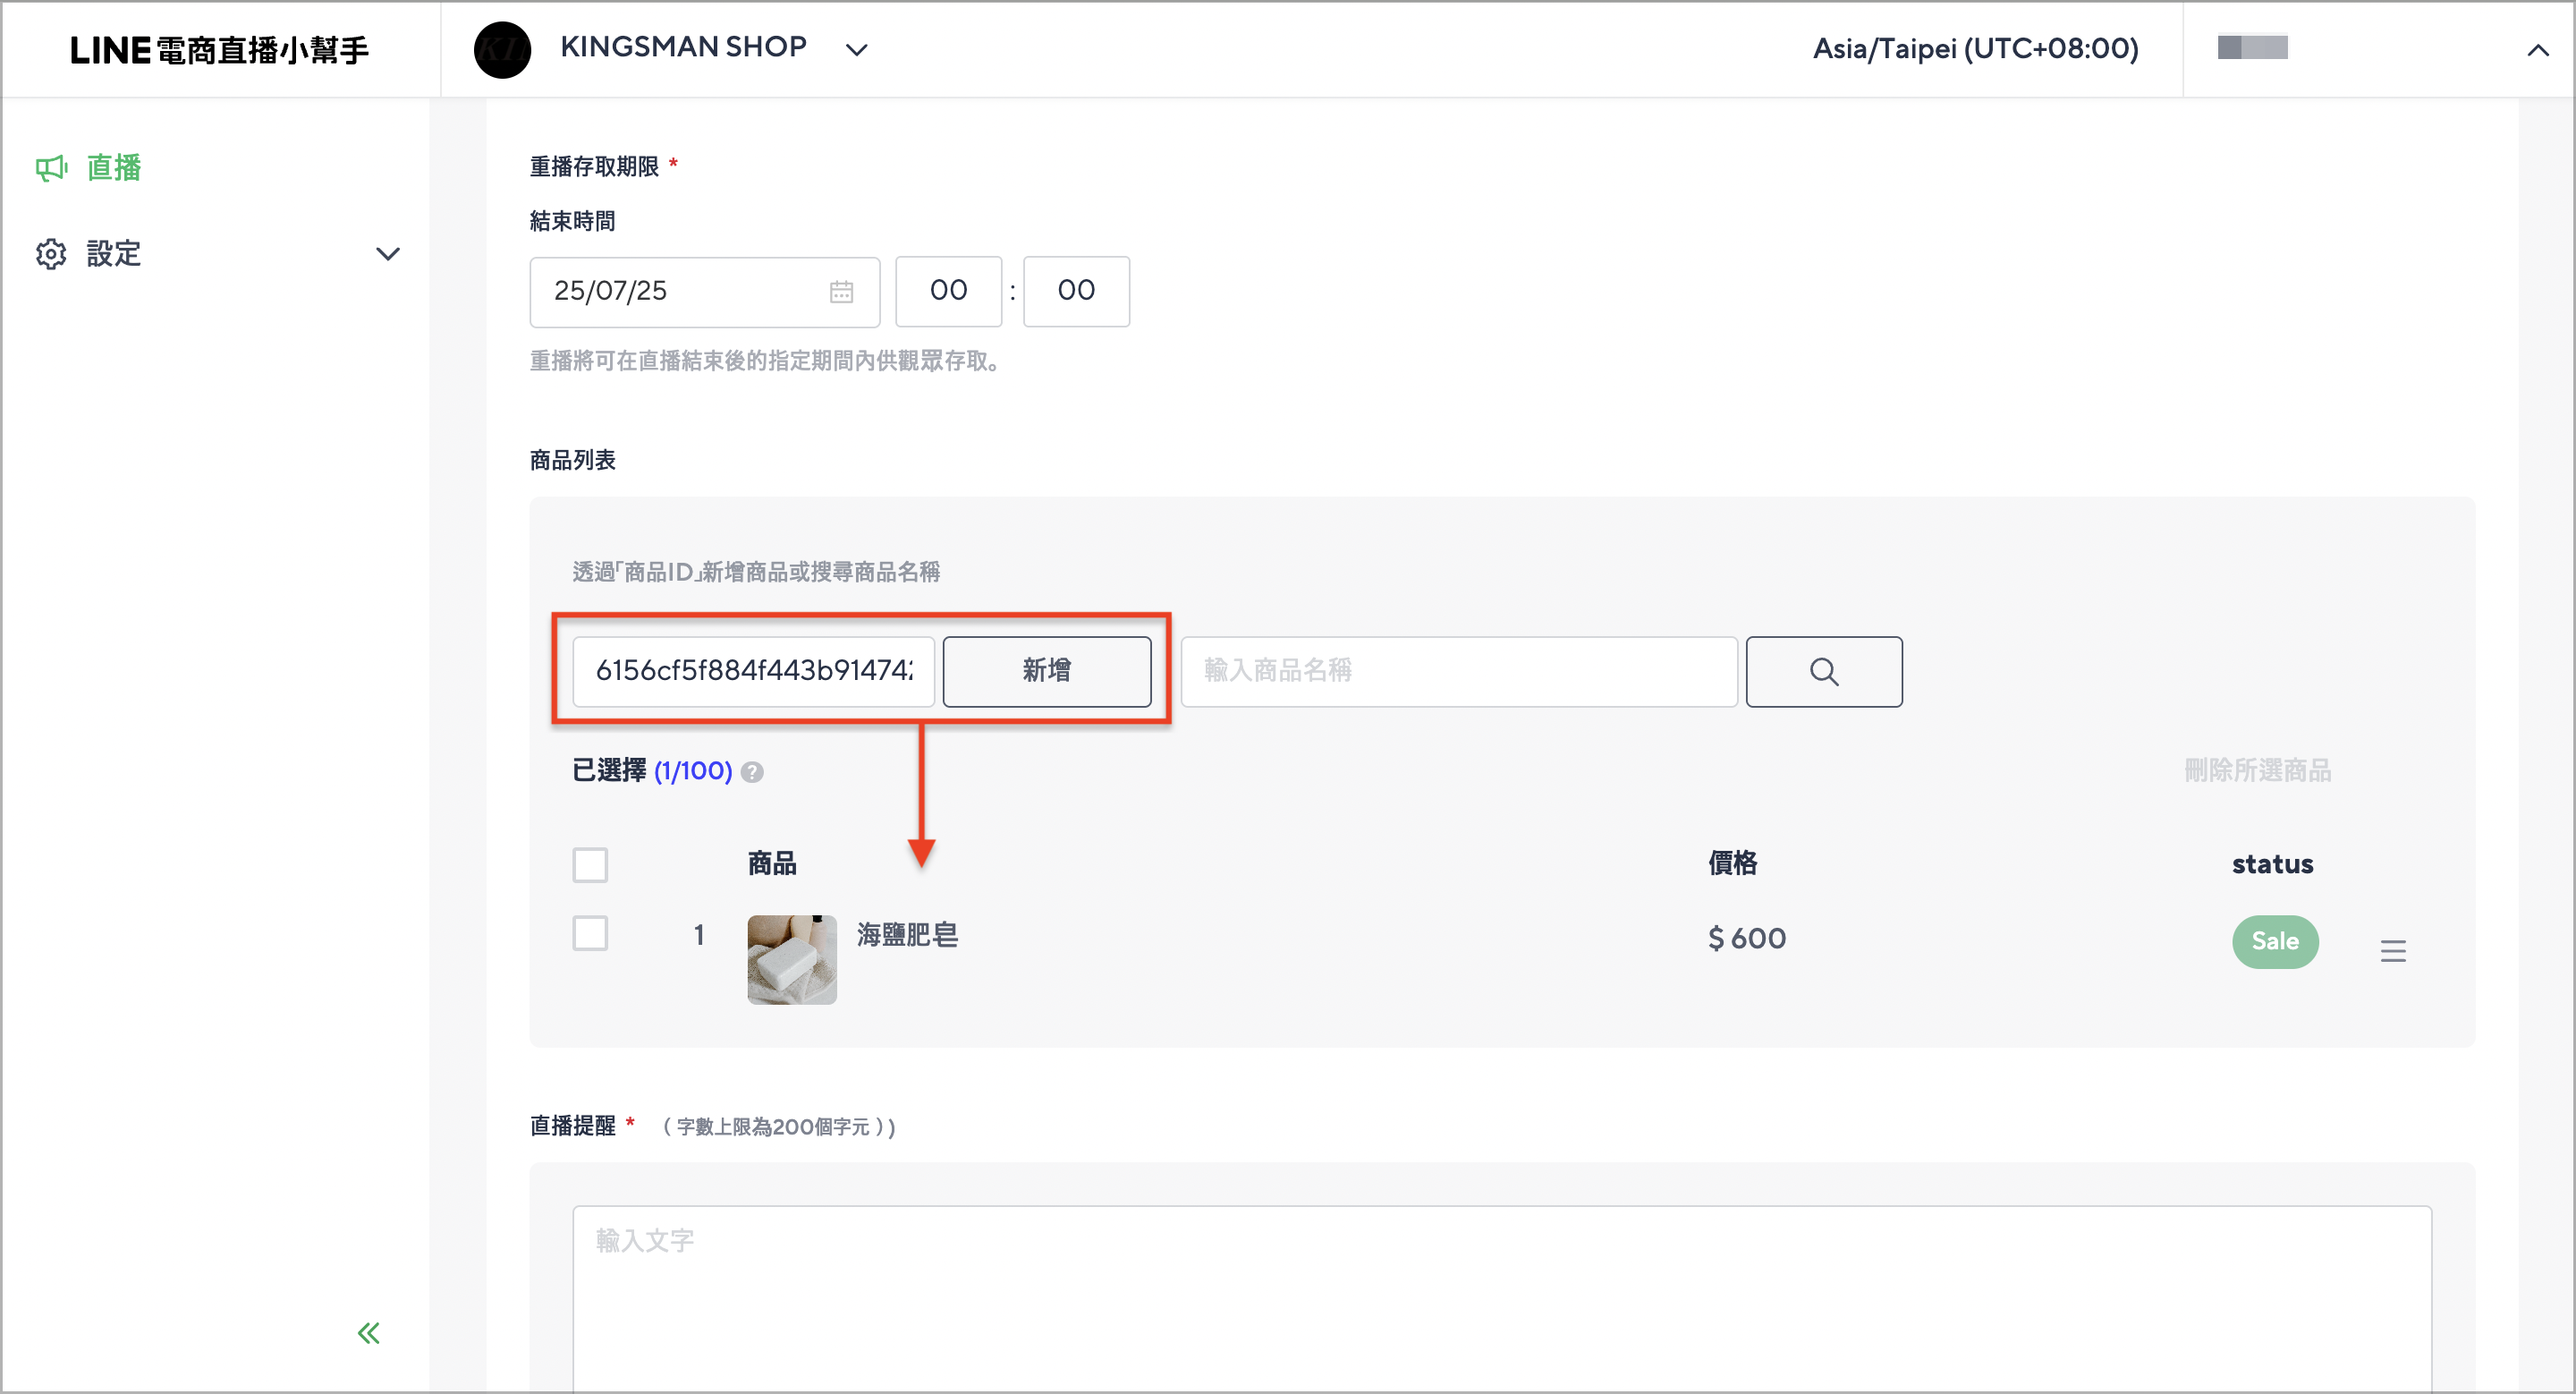Image resolution: width=2576 pixels, height=1394 pixels.
Task: Click the 海鹽肥皂 product thumbnail
Action: (x=792, y=959)
